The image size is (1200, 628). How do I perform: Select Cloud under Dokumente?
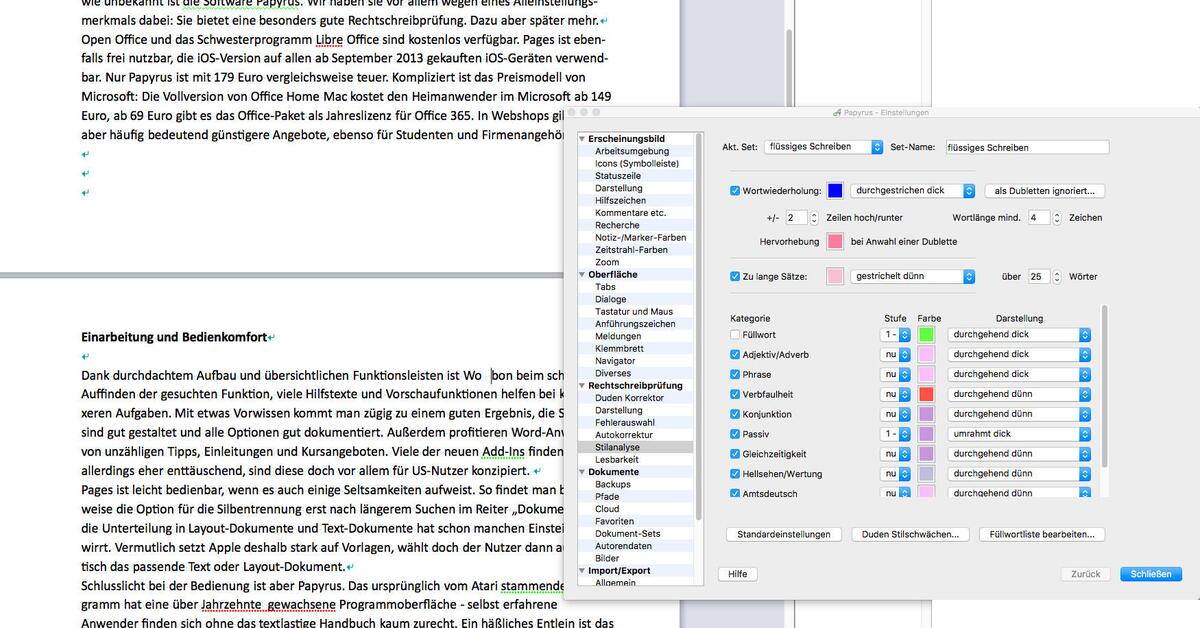point(607,508)
